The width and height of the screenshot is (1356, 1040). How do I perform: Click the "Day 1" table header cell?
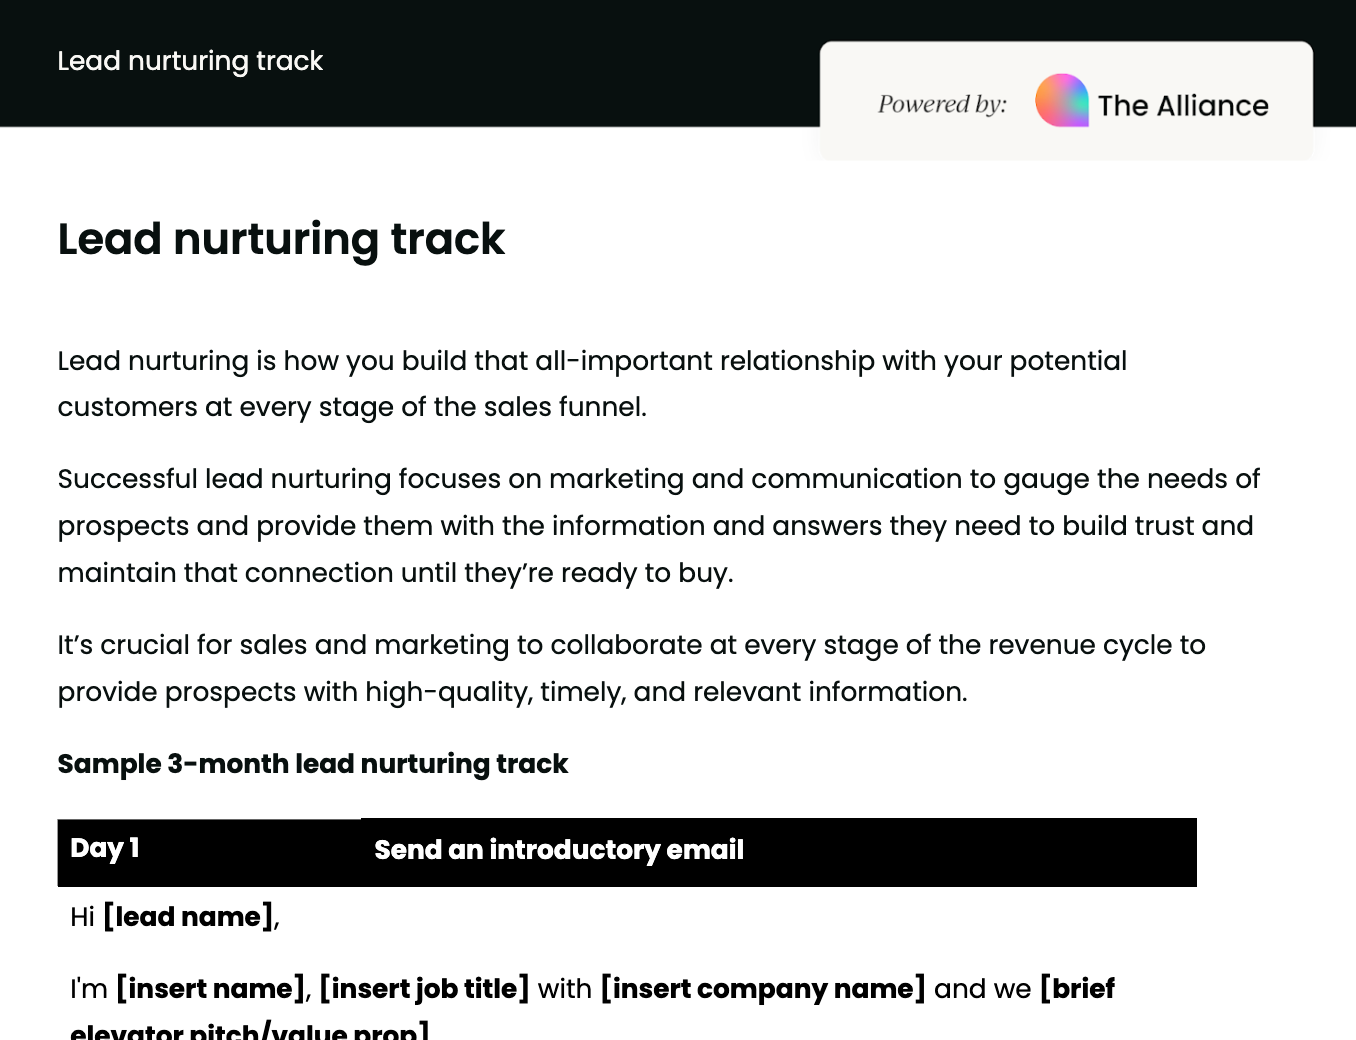pyautogui.click(x=105, y=849)
